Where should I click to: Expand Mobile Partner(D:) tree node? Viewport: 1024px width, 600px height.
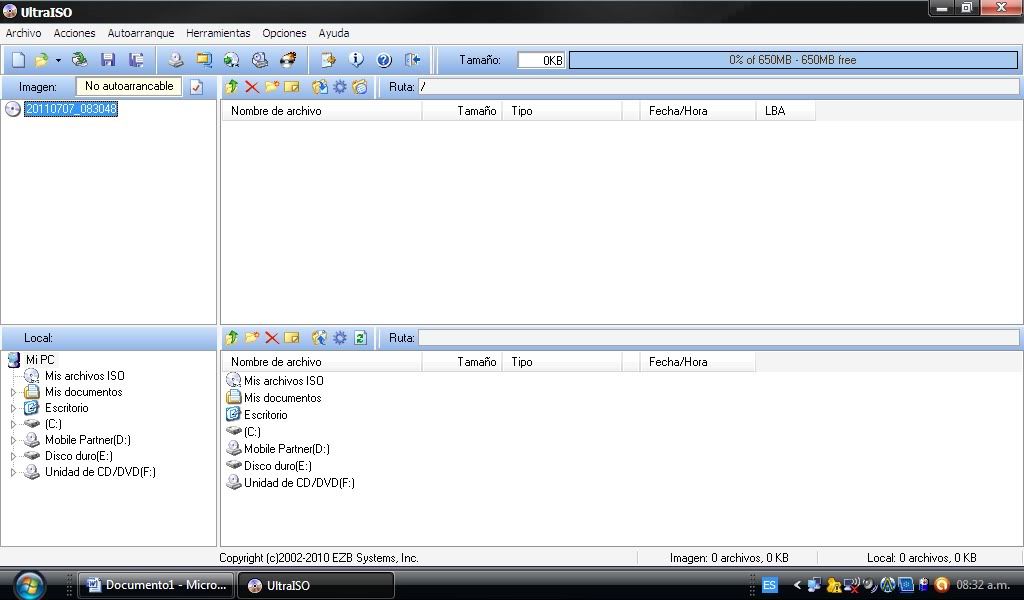[13, 440]
